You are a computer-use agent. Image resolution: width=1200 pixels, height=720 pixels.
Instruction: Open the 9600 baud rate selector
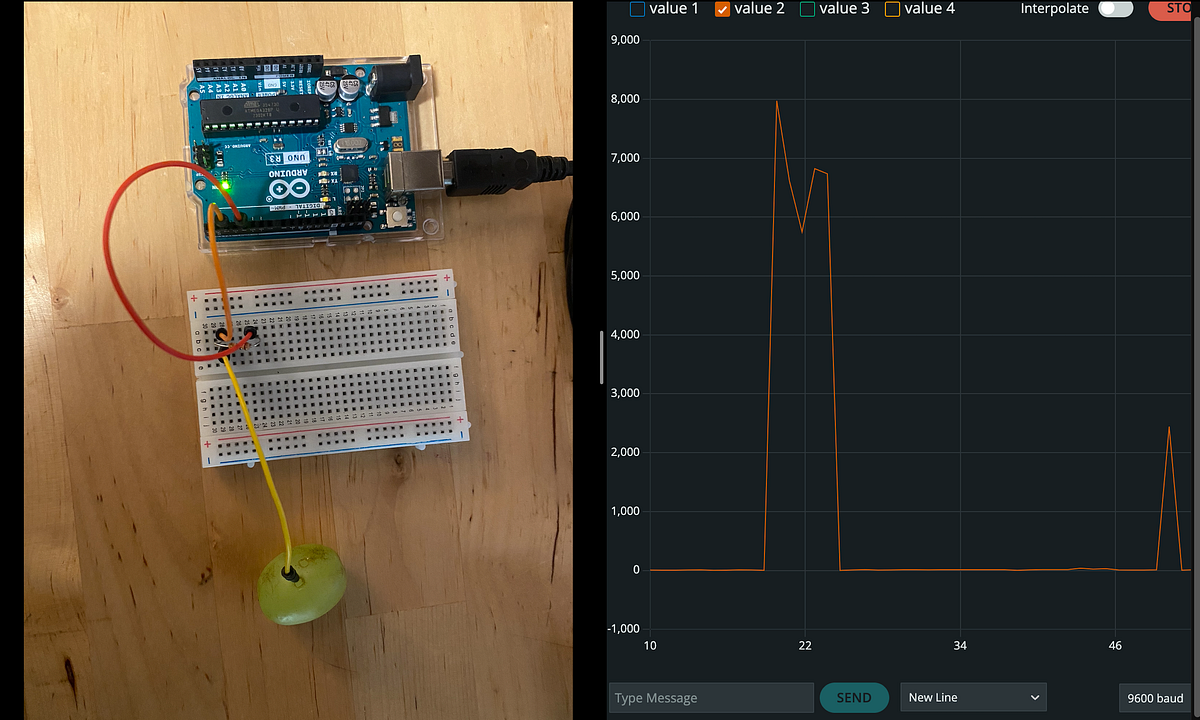(1155, 697)
